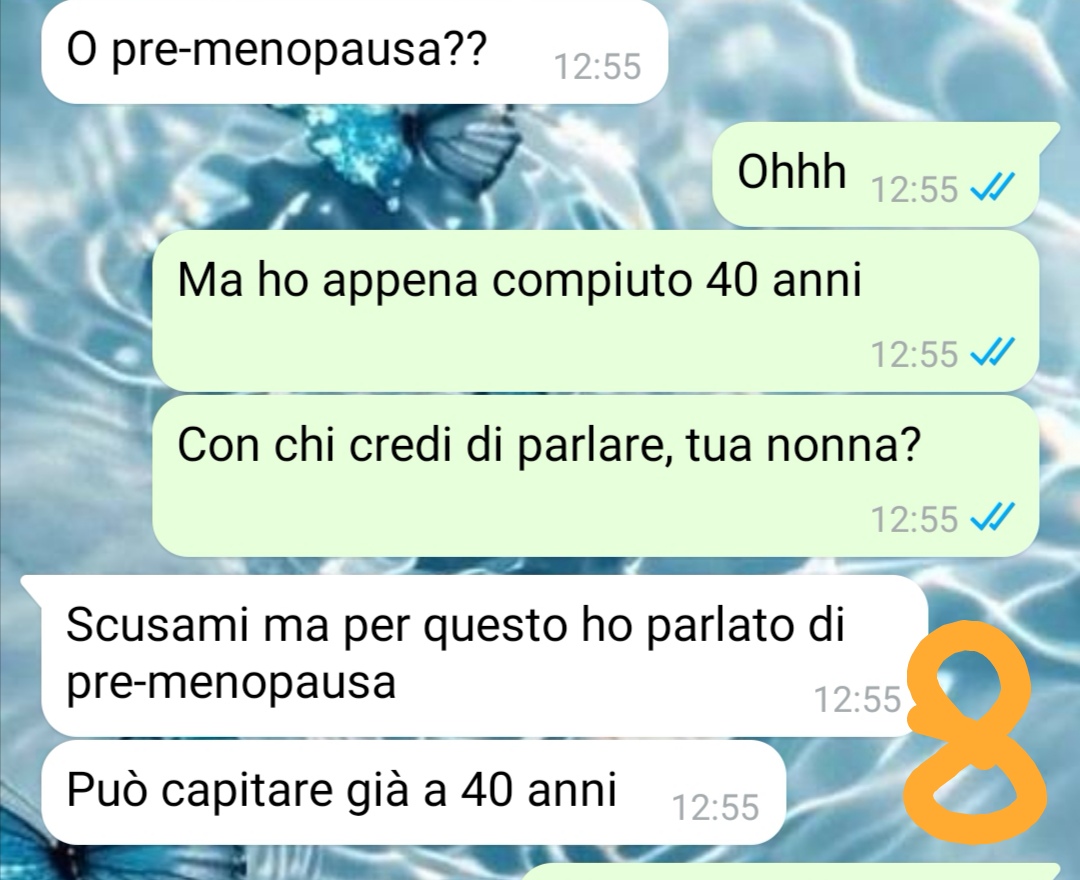This screenshot has width=1080, height=880.
Task: Click read-receipt double check on 'Ohhh'
Action: 992,188
